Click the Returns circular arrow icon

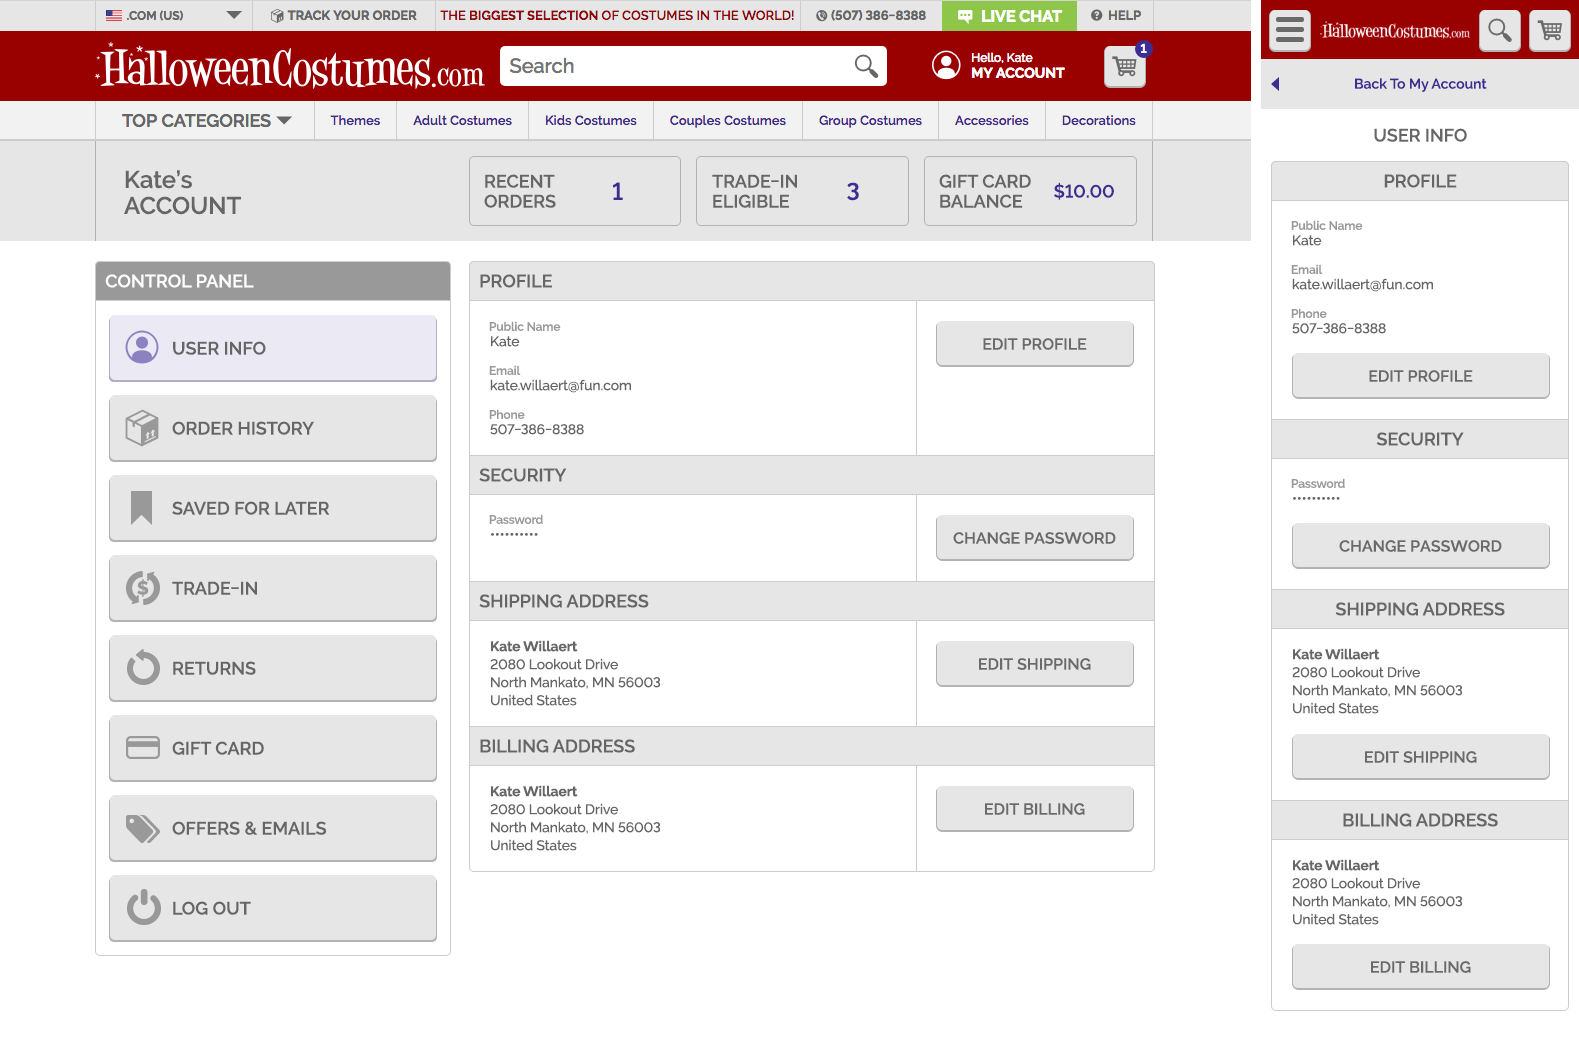click(143, 667)
